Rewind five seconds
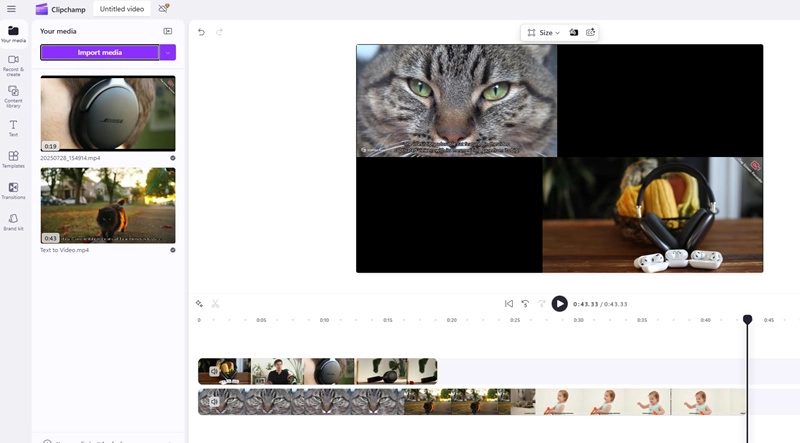This screenshot has width=800, height=443. pyautogui.click(x=525, y=304)
